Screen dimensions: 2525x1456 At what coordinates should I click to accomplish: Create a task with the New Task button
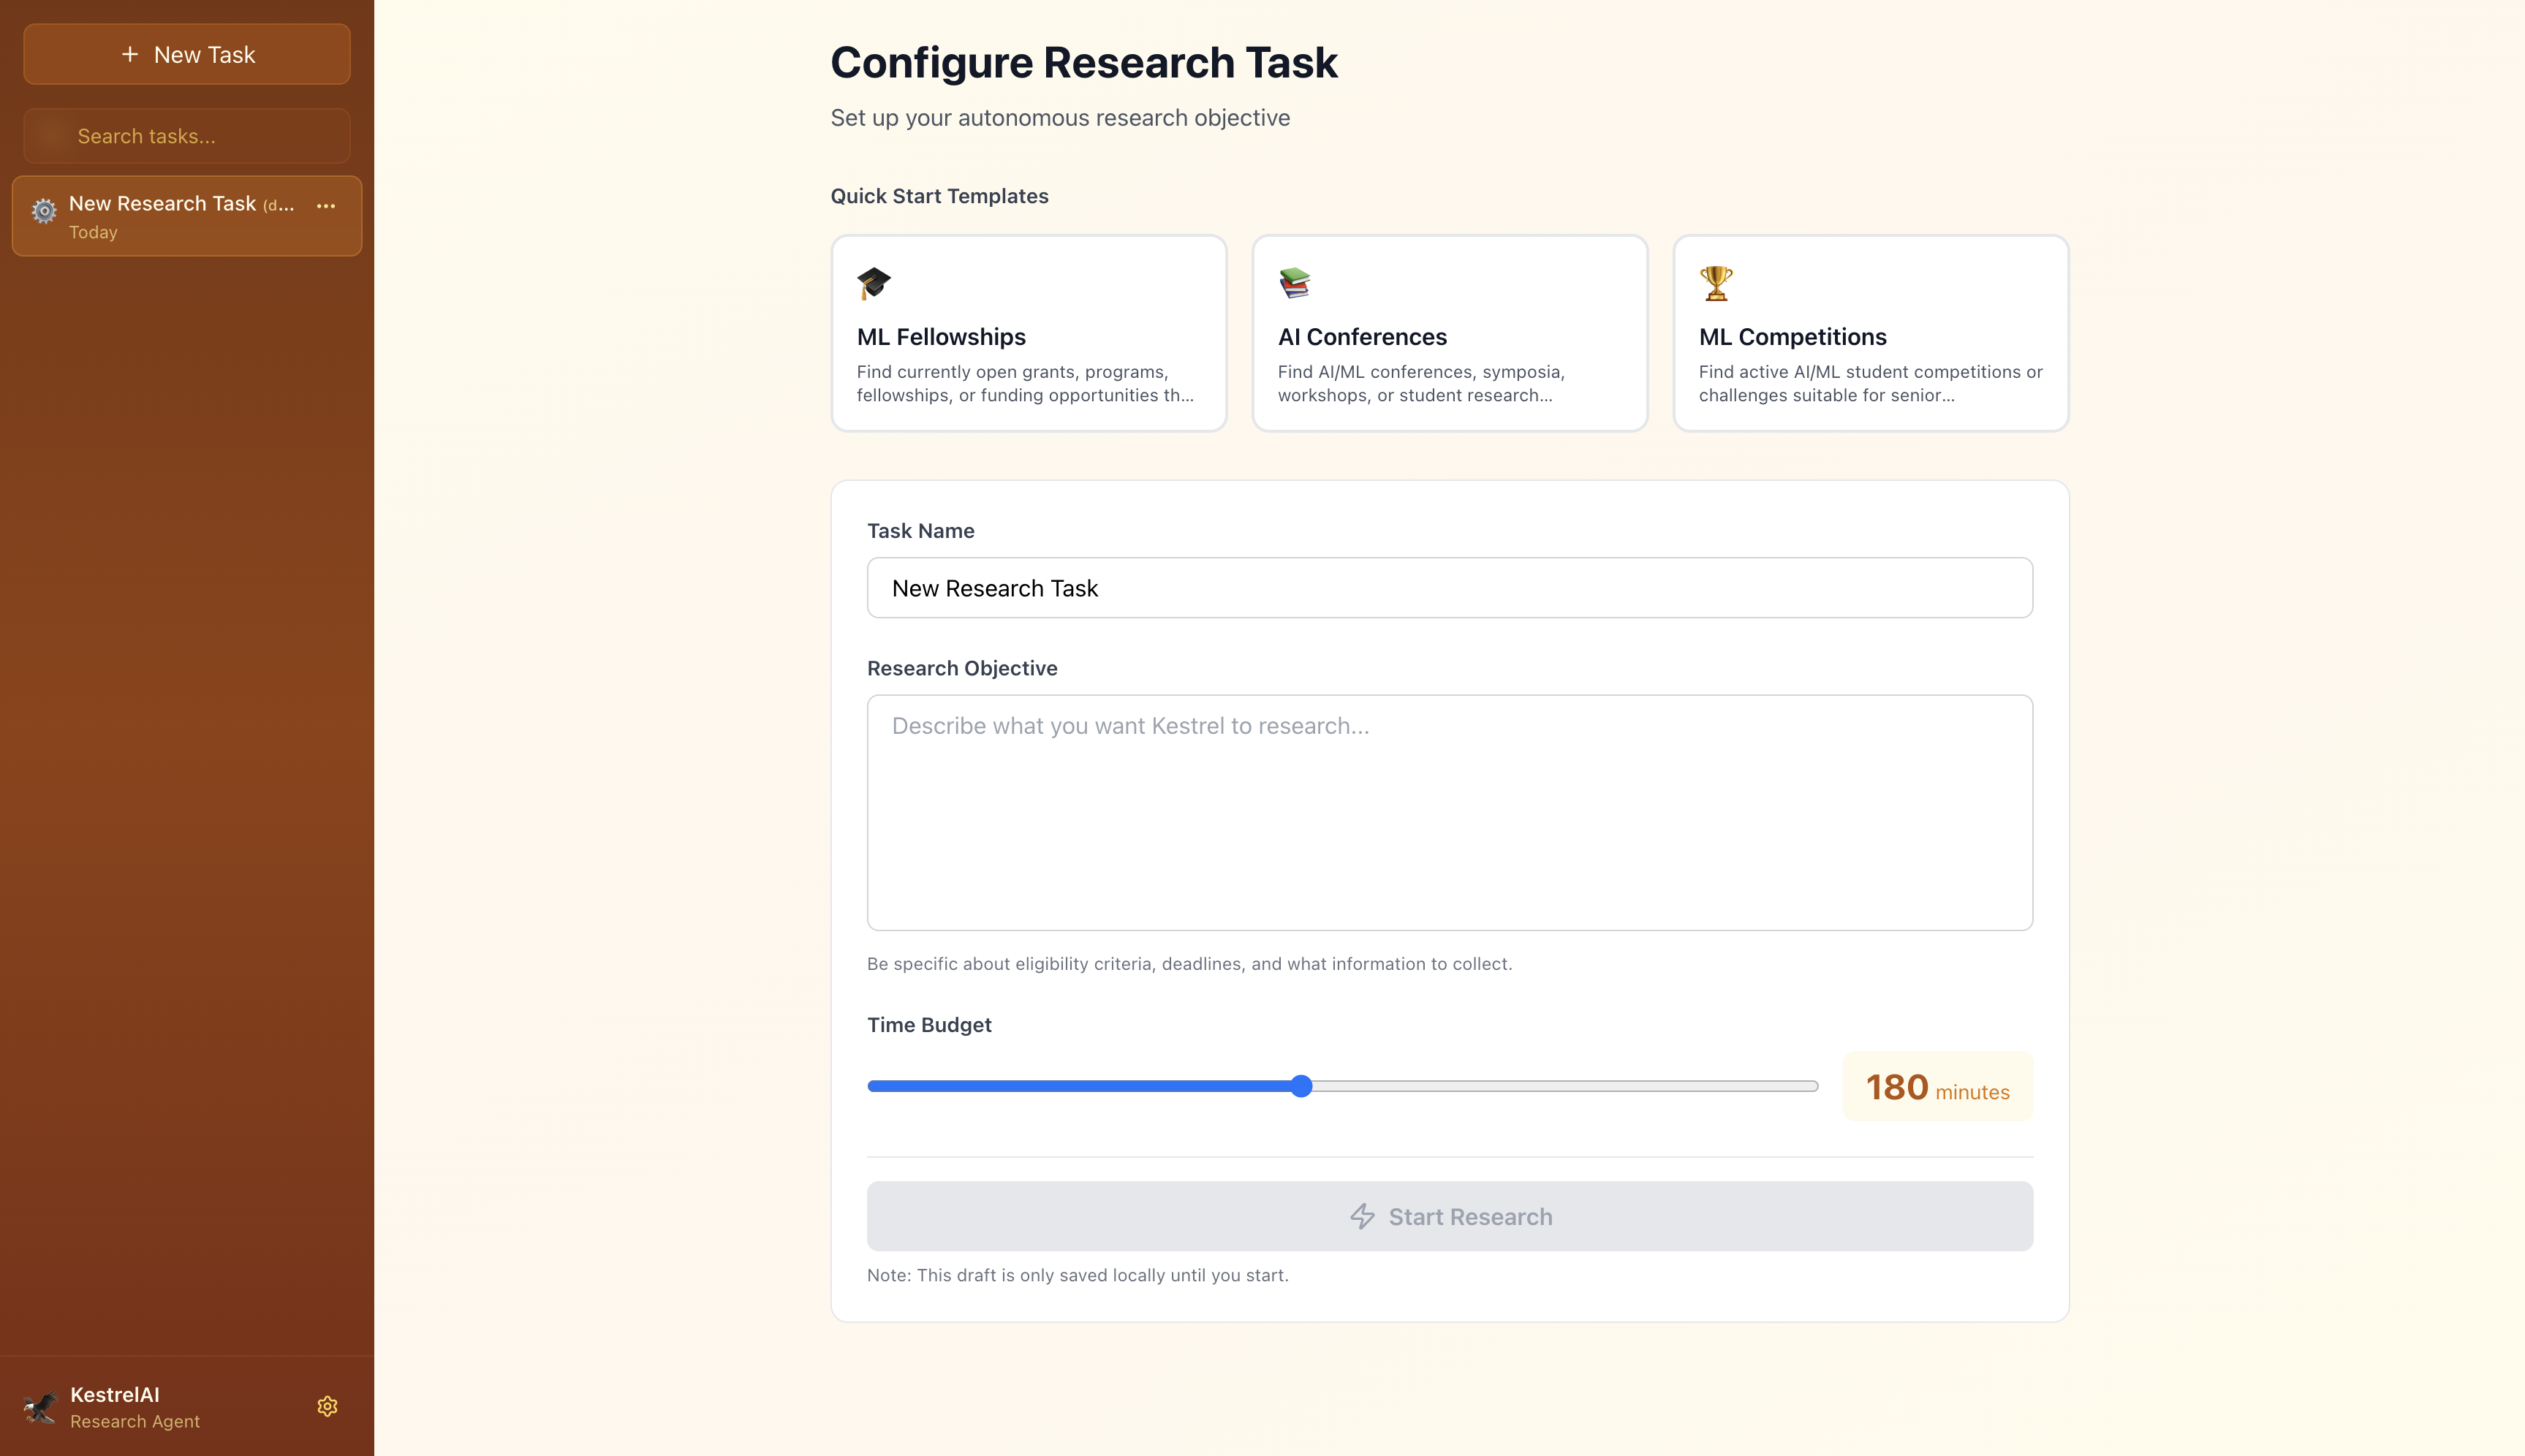(187, 54)
